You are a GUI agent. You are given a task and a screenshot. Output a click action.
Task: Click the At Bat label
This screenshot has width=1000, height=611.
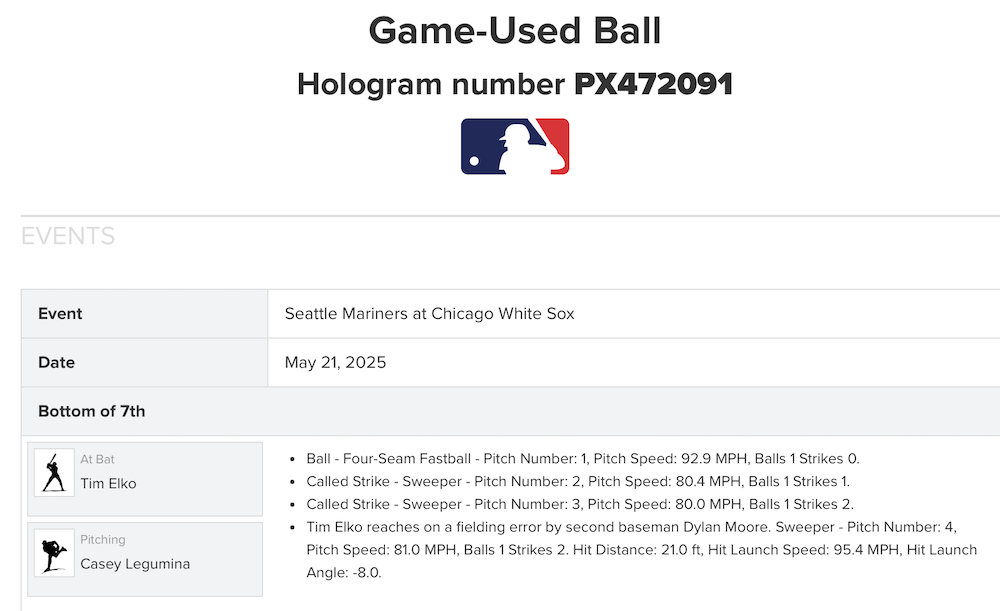(97, 460)
